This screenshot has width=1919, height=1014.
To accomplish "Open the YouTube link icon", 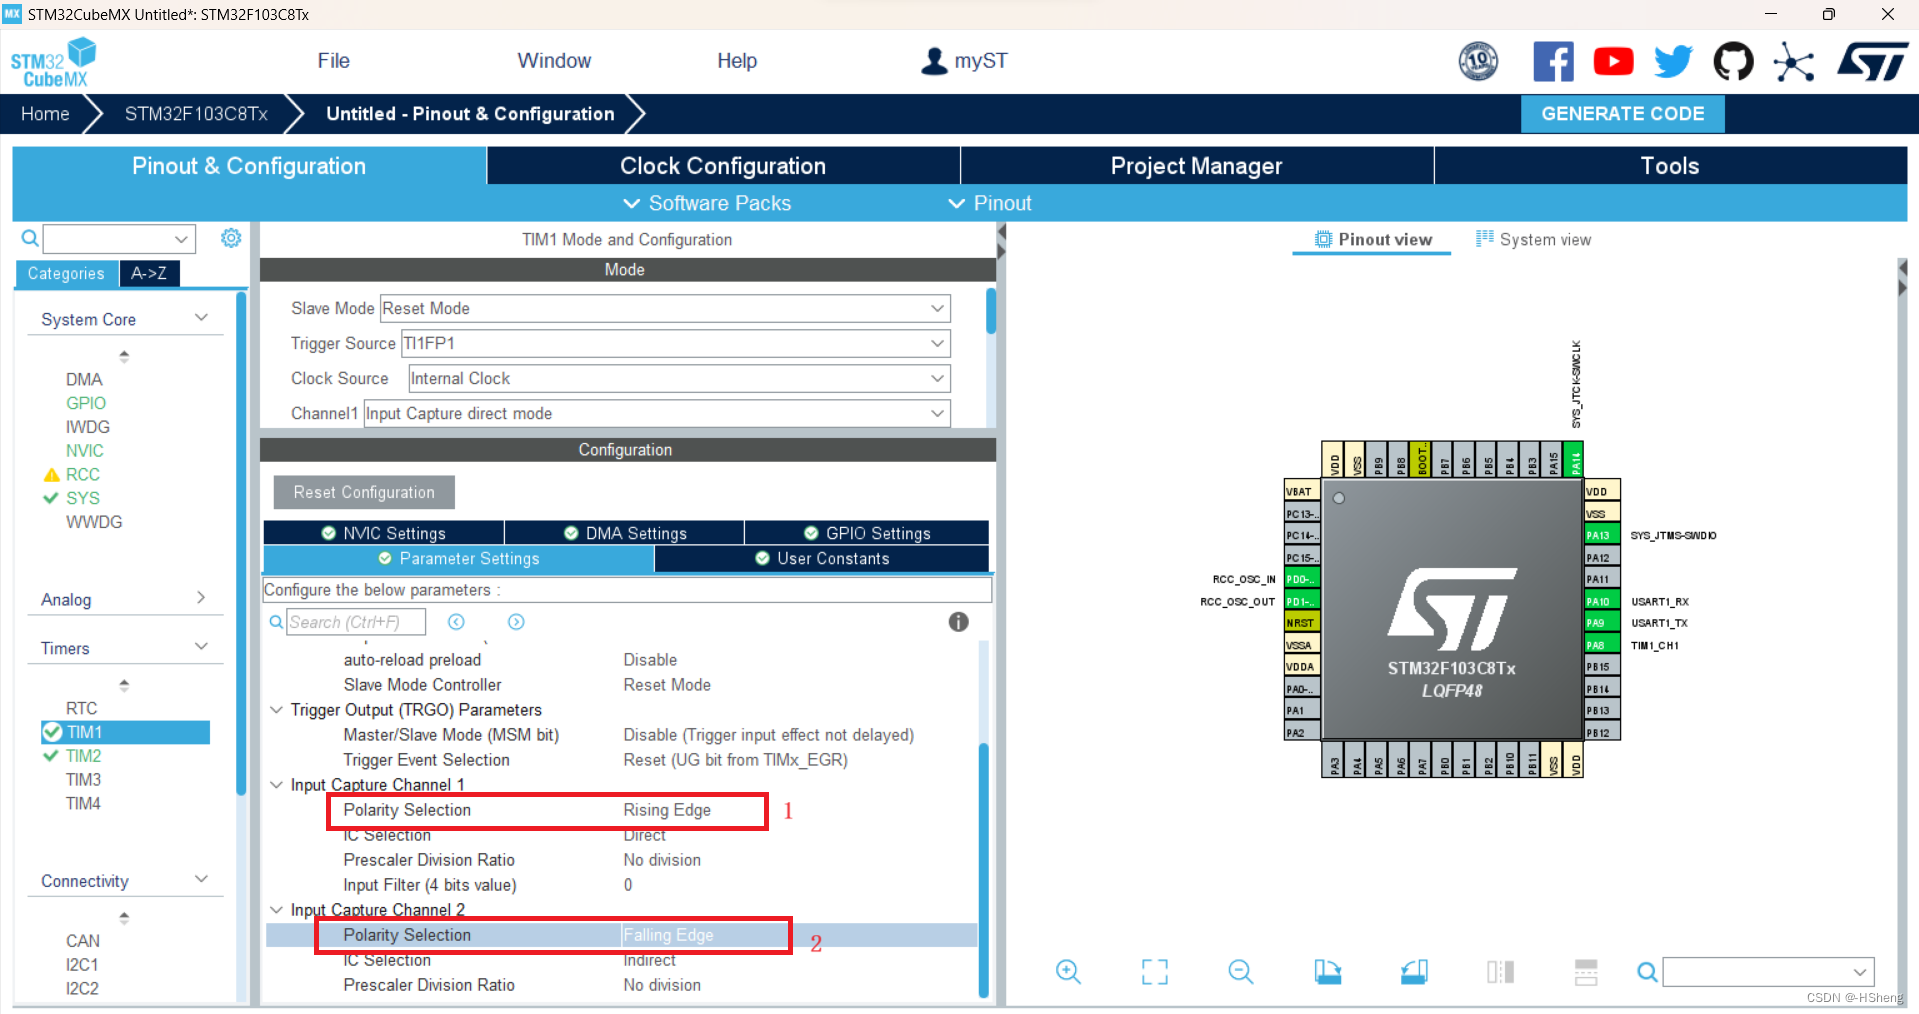I will click(x=1613, y=62).
